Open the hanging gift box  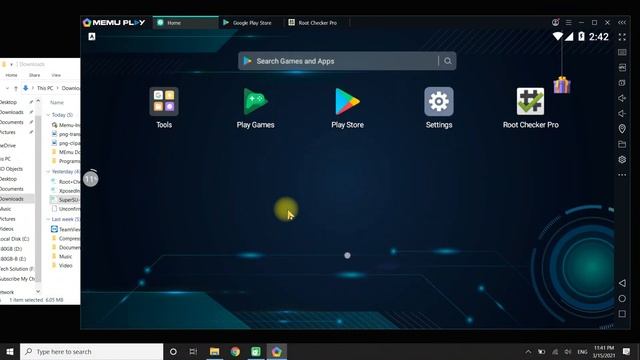(562, 85)
